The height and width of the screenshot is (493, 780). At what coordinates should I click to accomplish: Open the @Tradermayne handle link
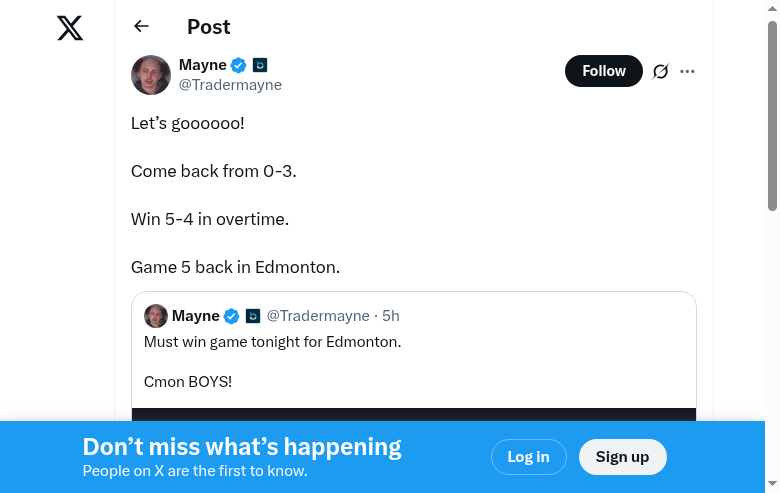tap(230, 85)
